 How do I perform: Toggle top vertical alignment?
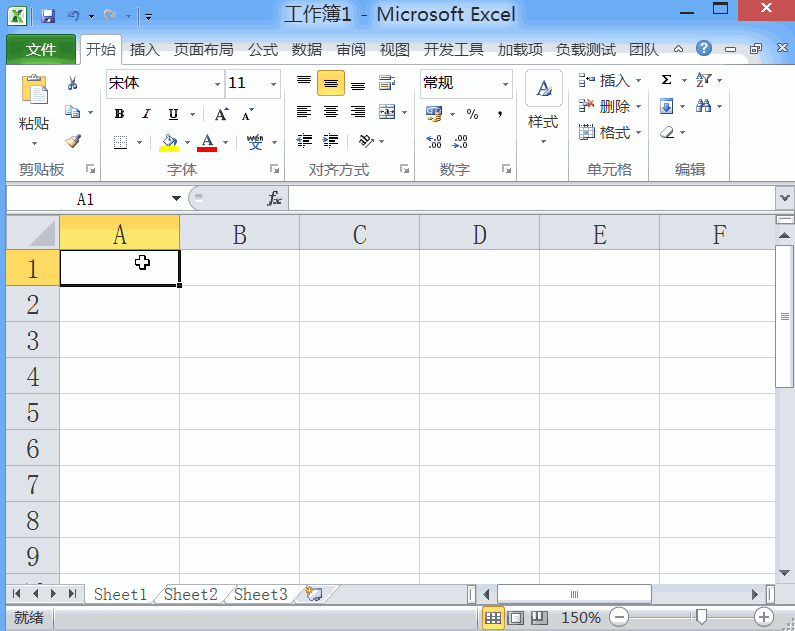pos(304,83)
